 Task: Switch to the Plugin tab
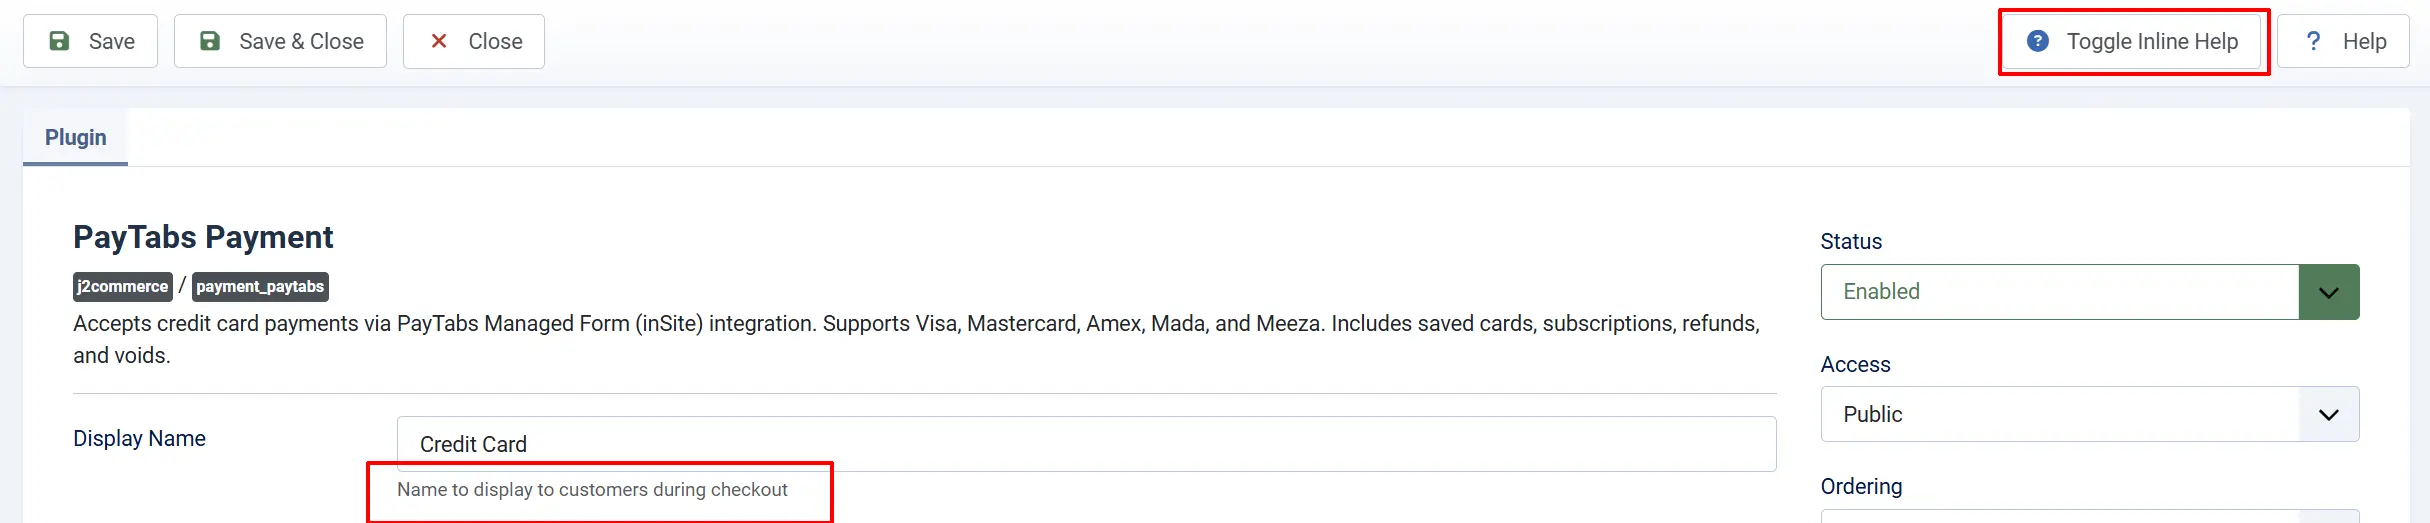click(76, 137)
